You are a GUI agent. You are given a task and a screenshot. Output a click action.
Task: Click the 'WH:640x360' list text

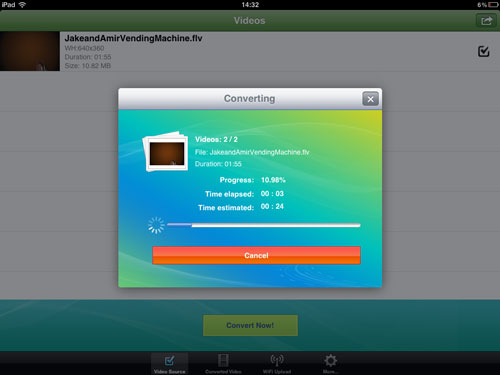[x=84, y=48]
